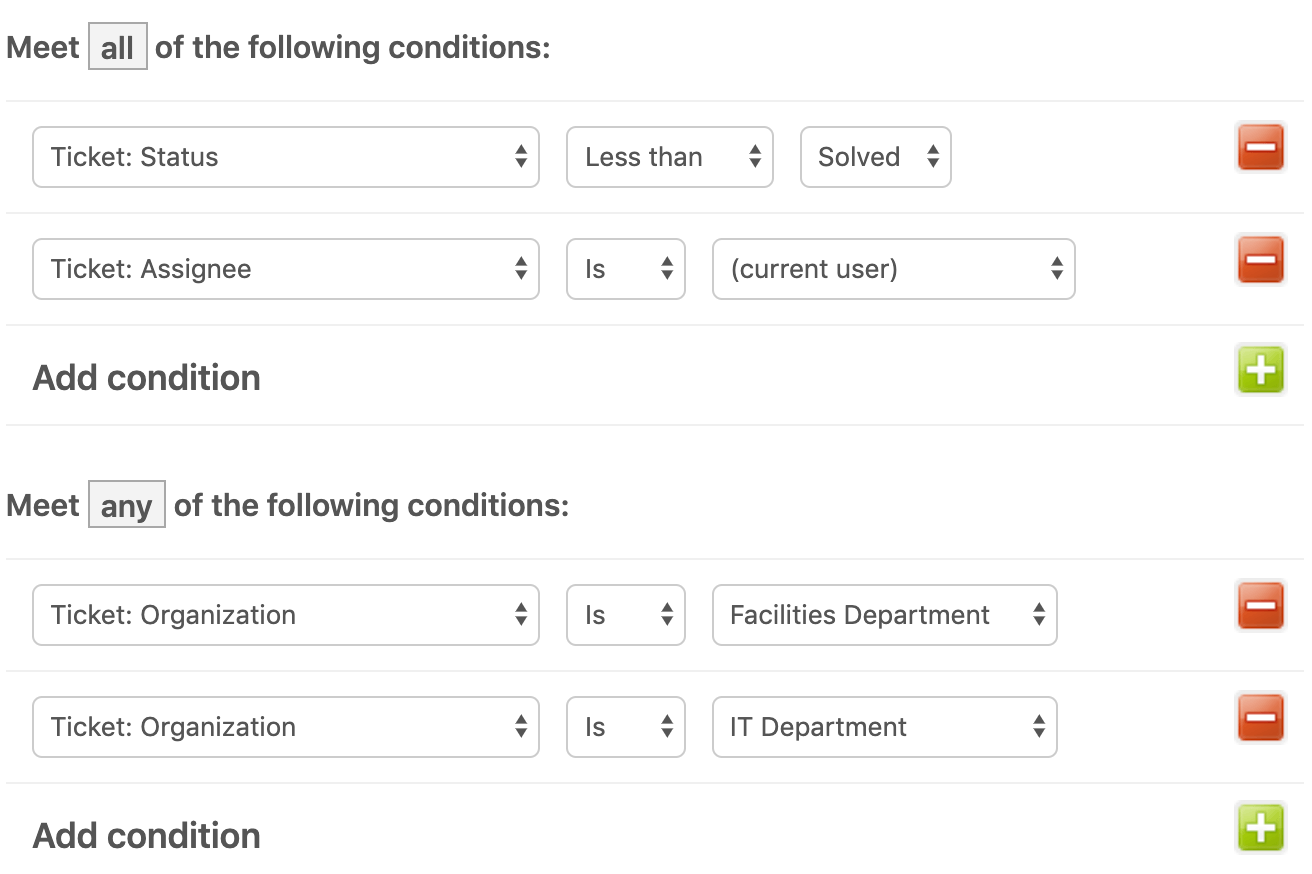
Task: Change Is operator for Facilities Department row
Action: pos(626,615)
